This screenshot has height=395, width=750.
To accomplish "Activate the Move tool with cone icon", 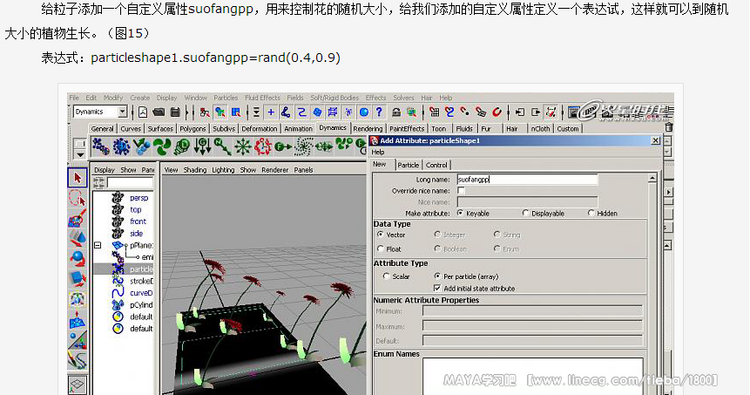I will (77, 238).
